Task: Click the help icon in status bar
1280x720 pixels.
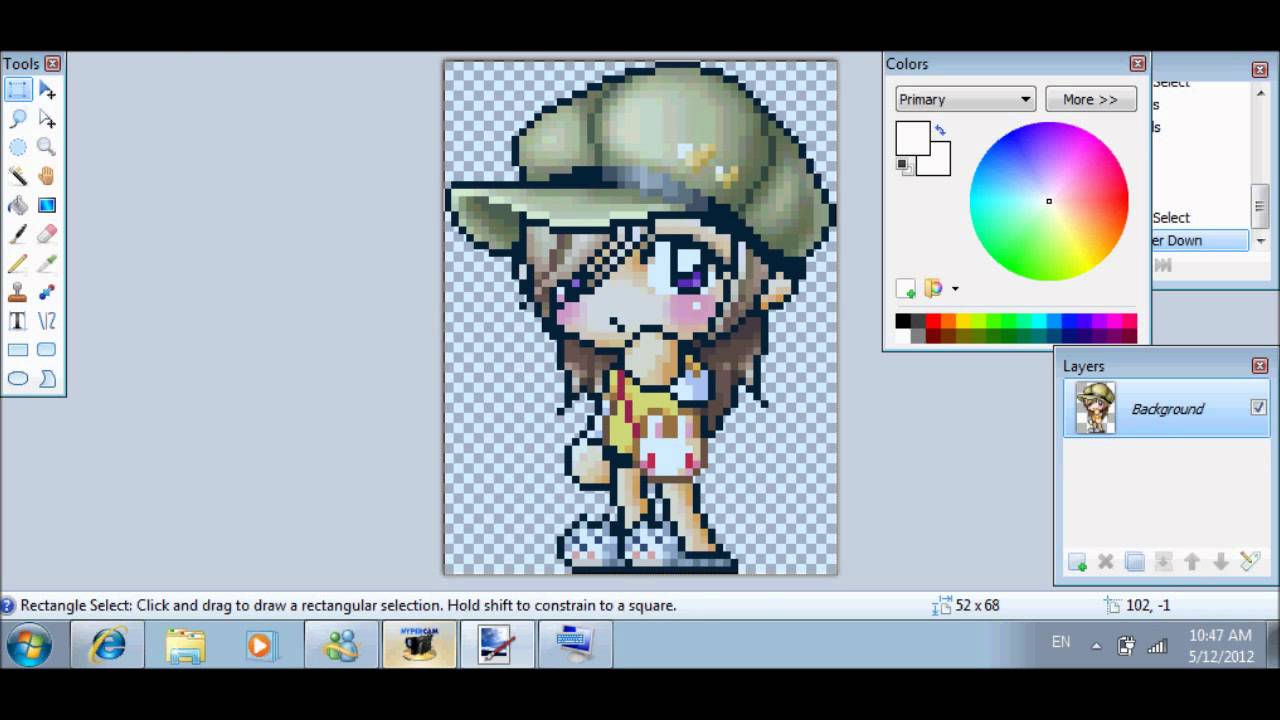Action: [x=8, y=605]
